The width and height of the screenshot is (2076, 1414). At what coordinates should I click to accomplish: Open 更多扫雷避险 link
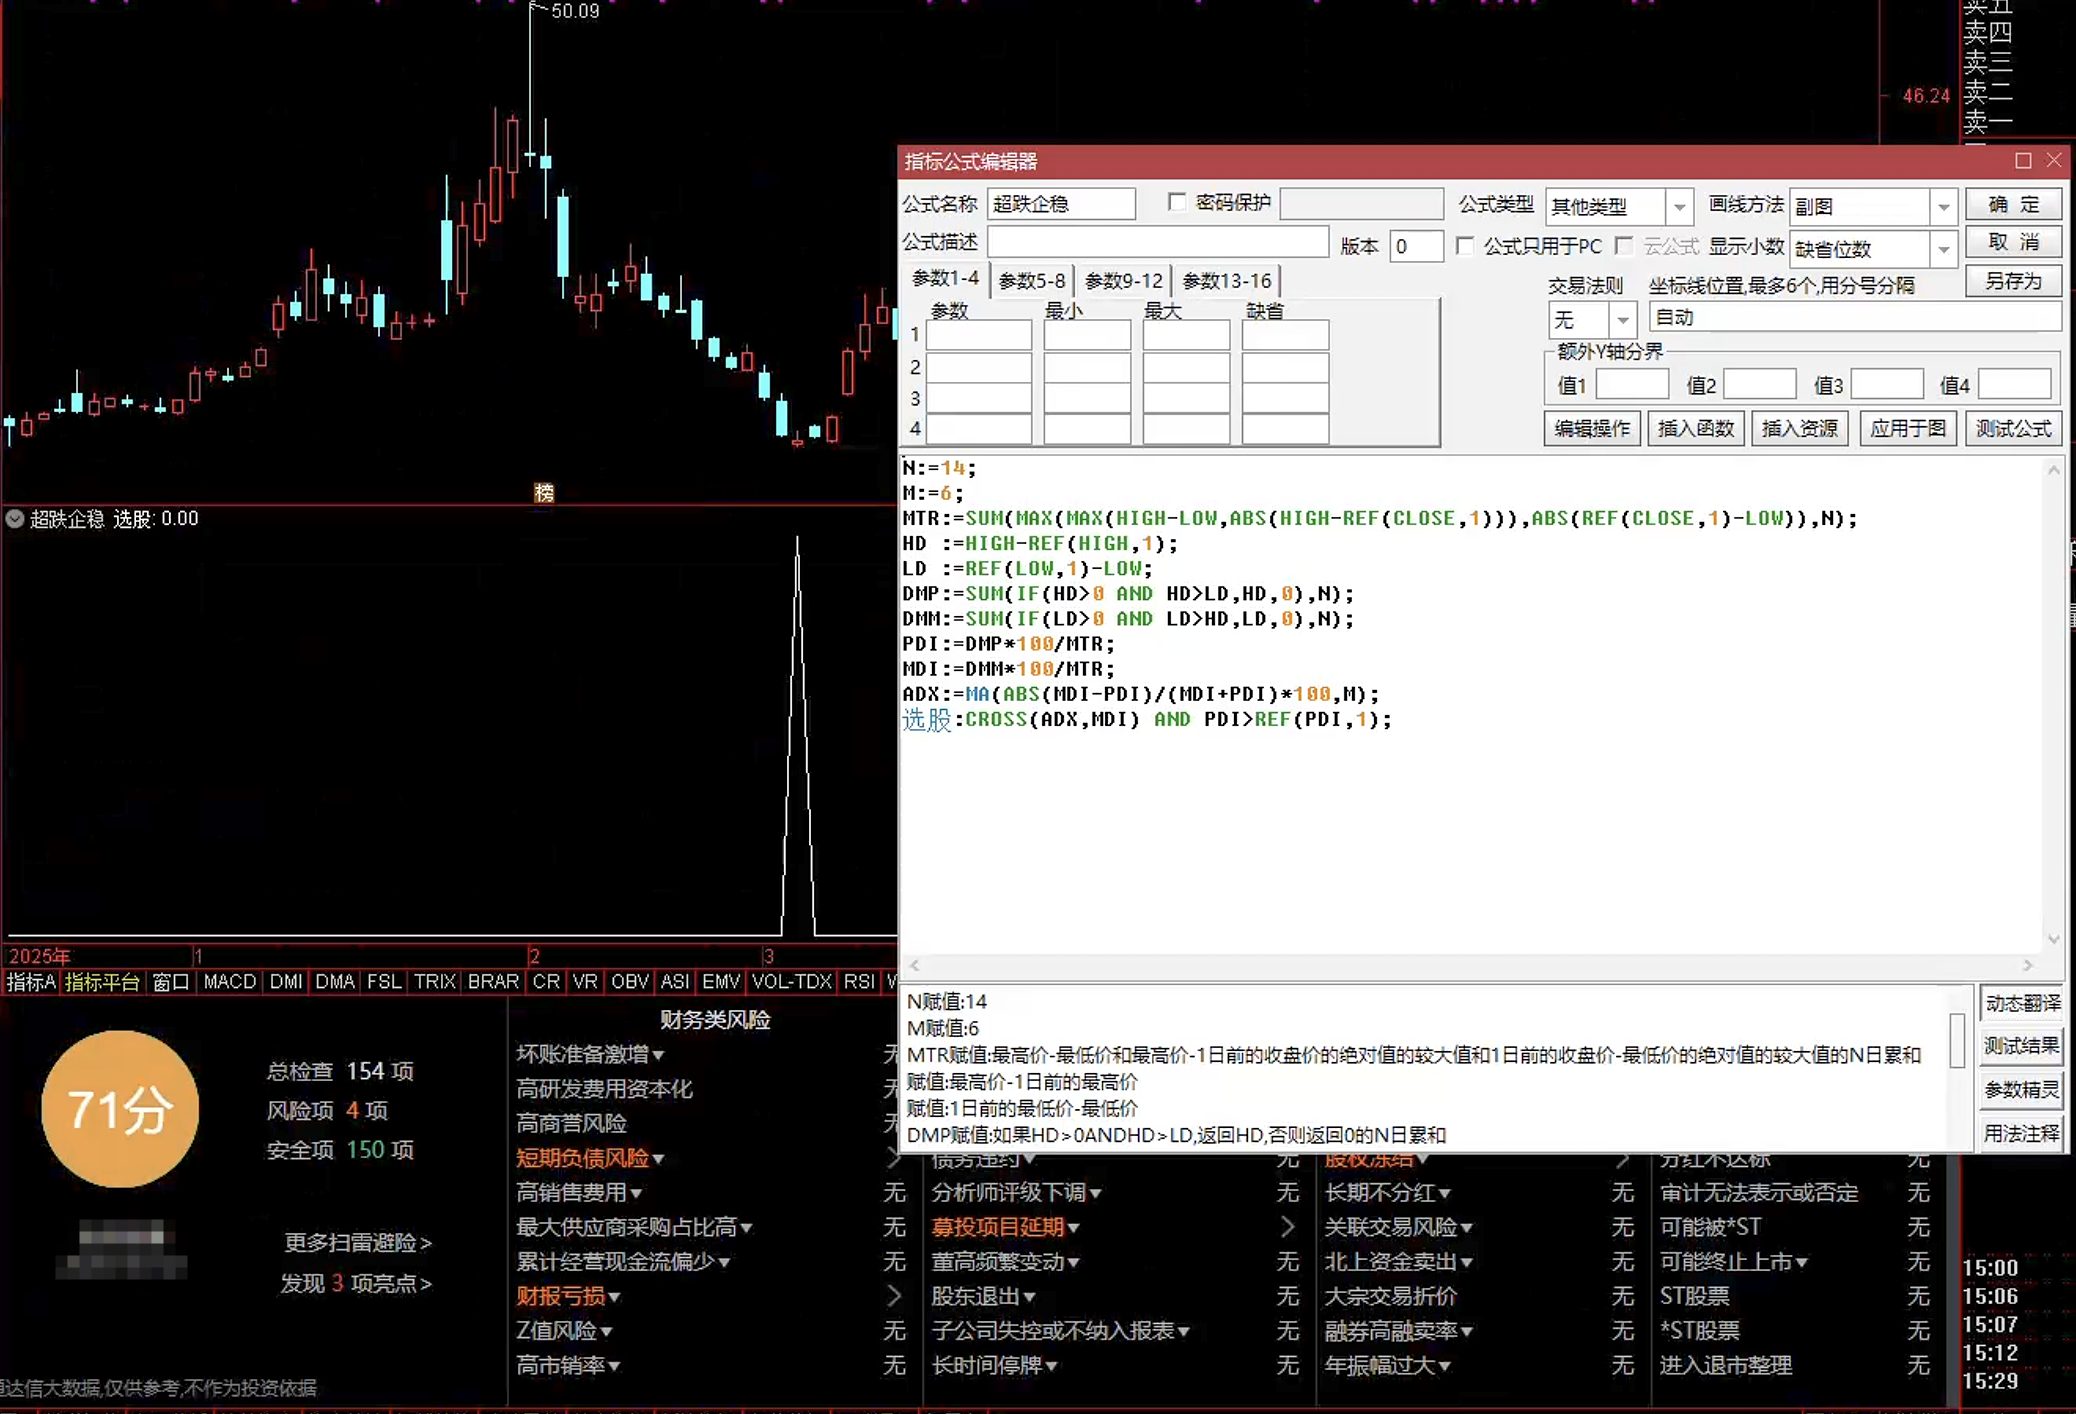click(358, 1242)
